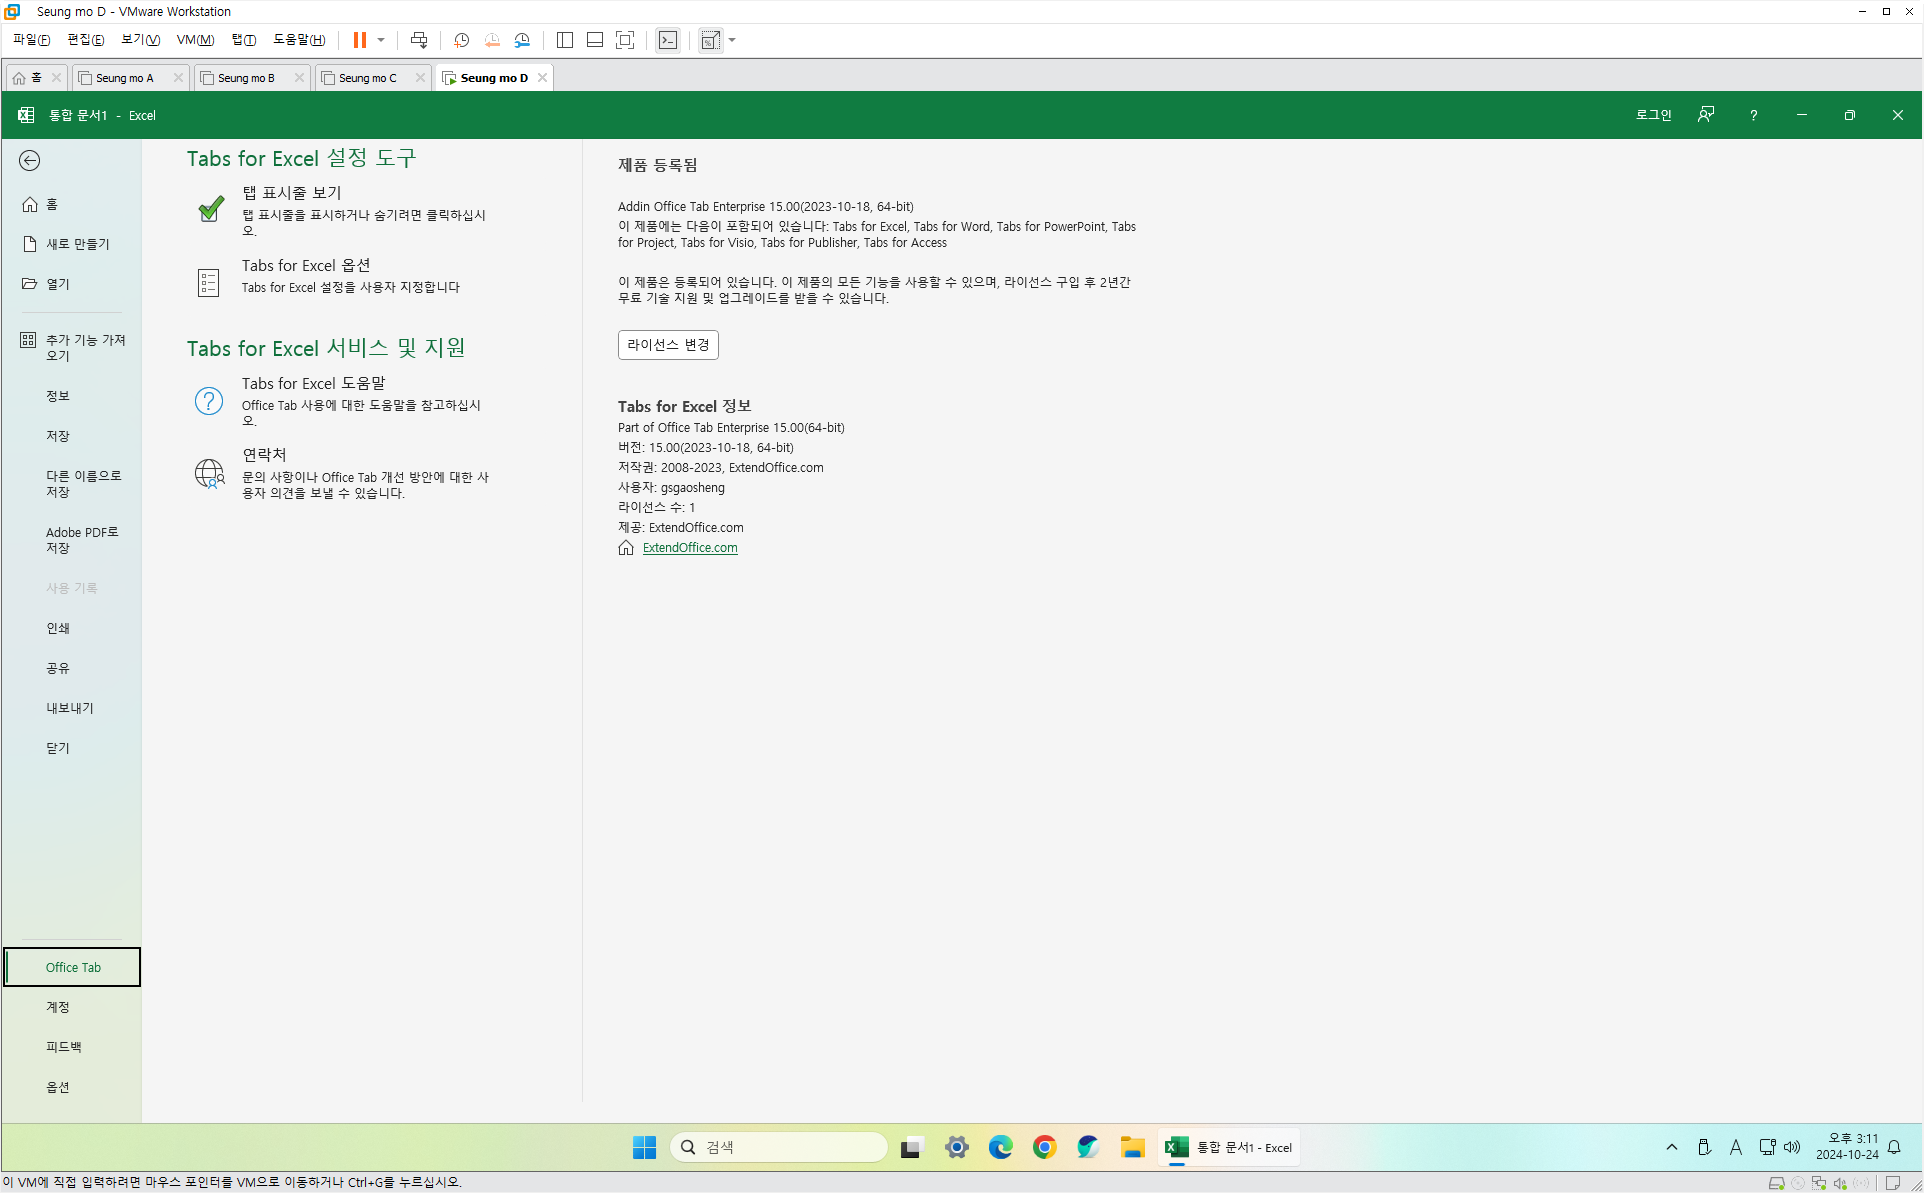Screen dimensions: 1924x1193
Task: Click 로그인 in the Excel title bar
Action: click(x=1653, y=115)
